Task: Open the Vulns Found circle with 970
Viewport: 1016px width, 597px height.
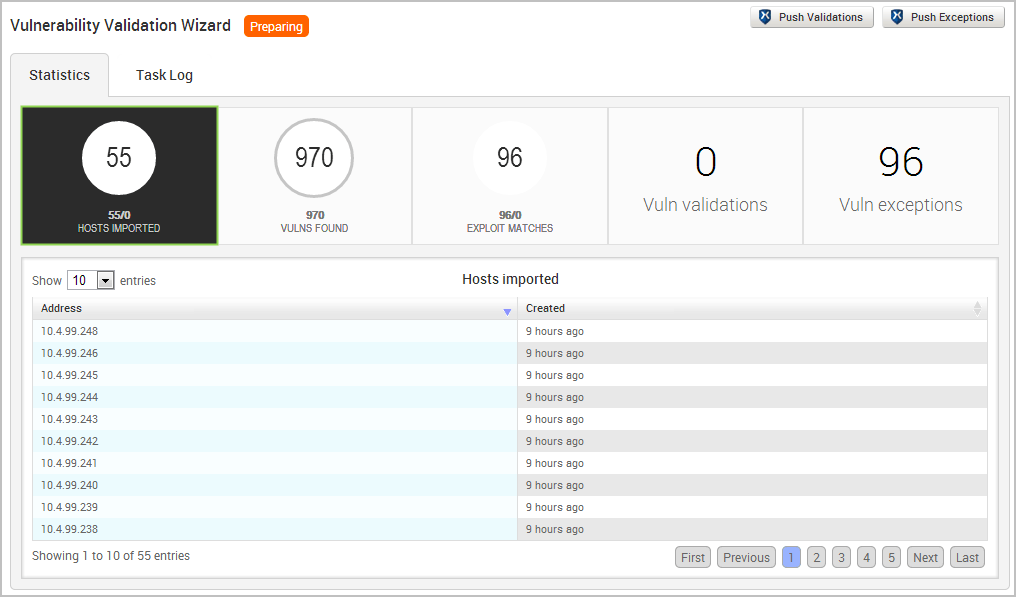Action: click(x=314, y=158)
